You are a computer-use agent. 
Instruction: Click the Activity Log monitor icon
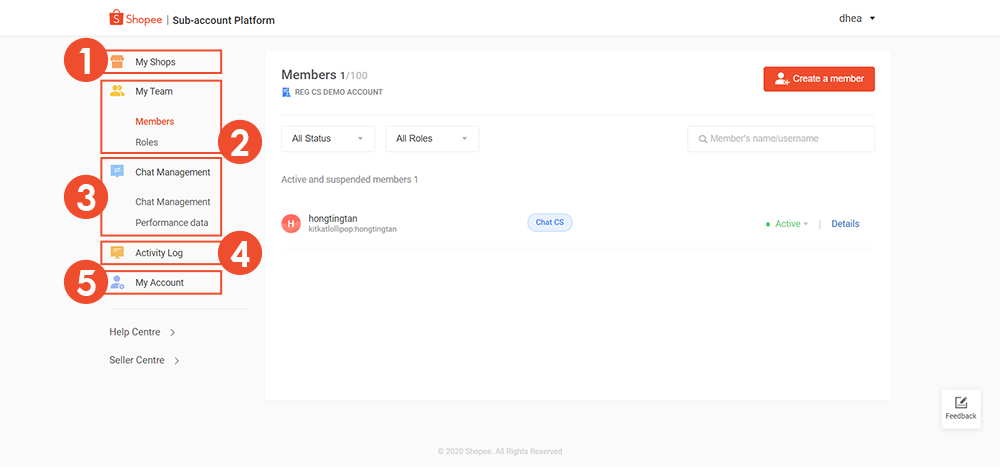tap(117, 253)
